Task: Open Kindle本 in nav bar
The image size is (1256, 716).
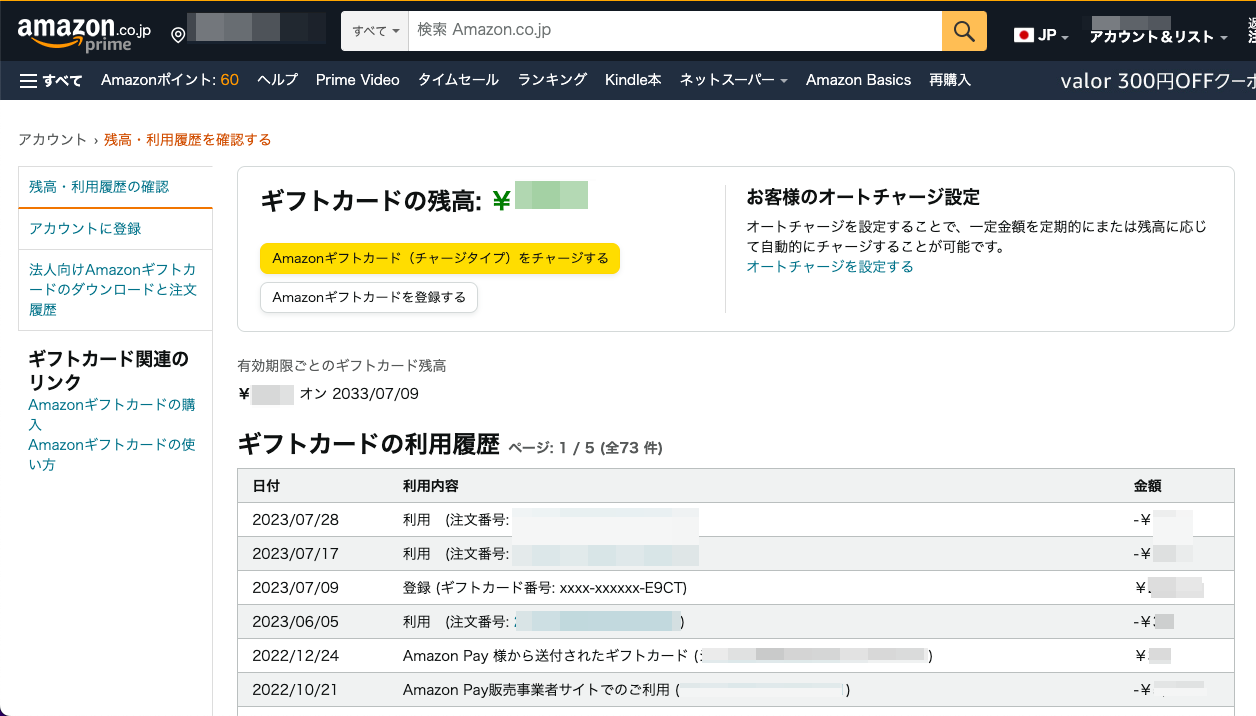Action: [x=633, y=80]
